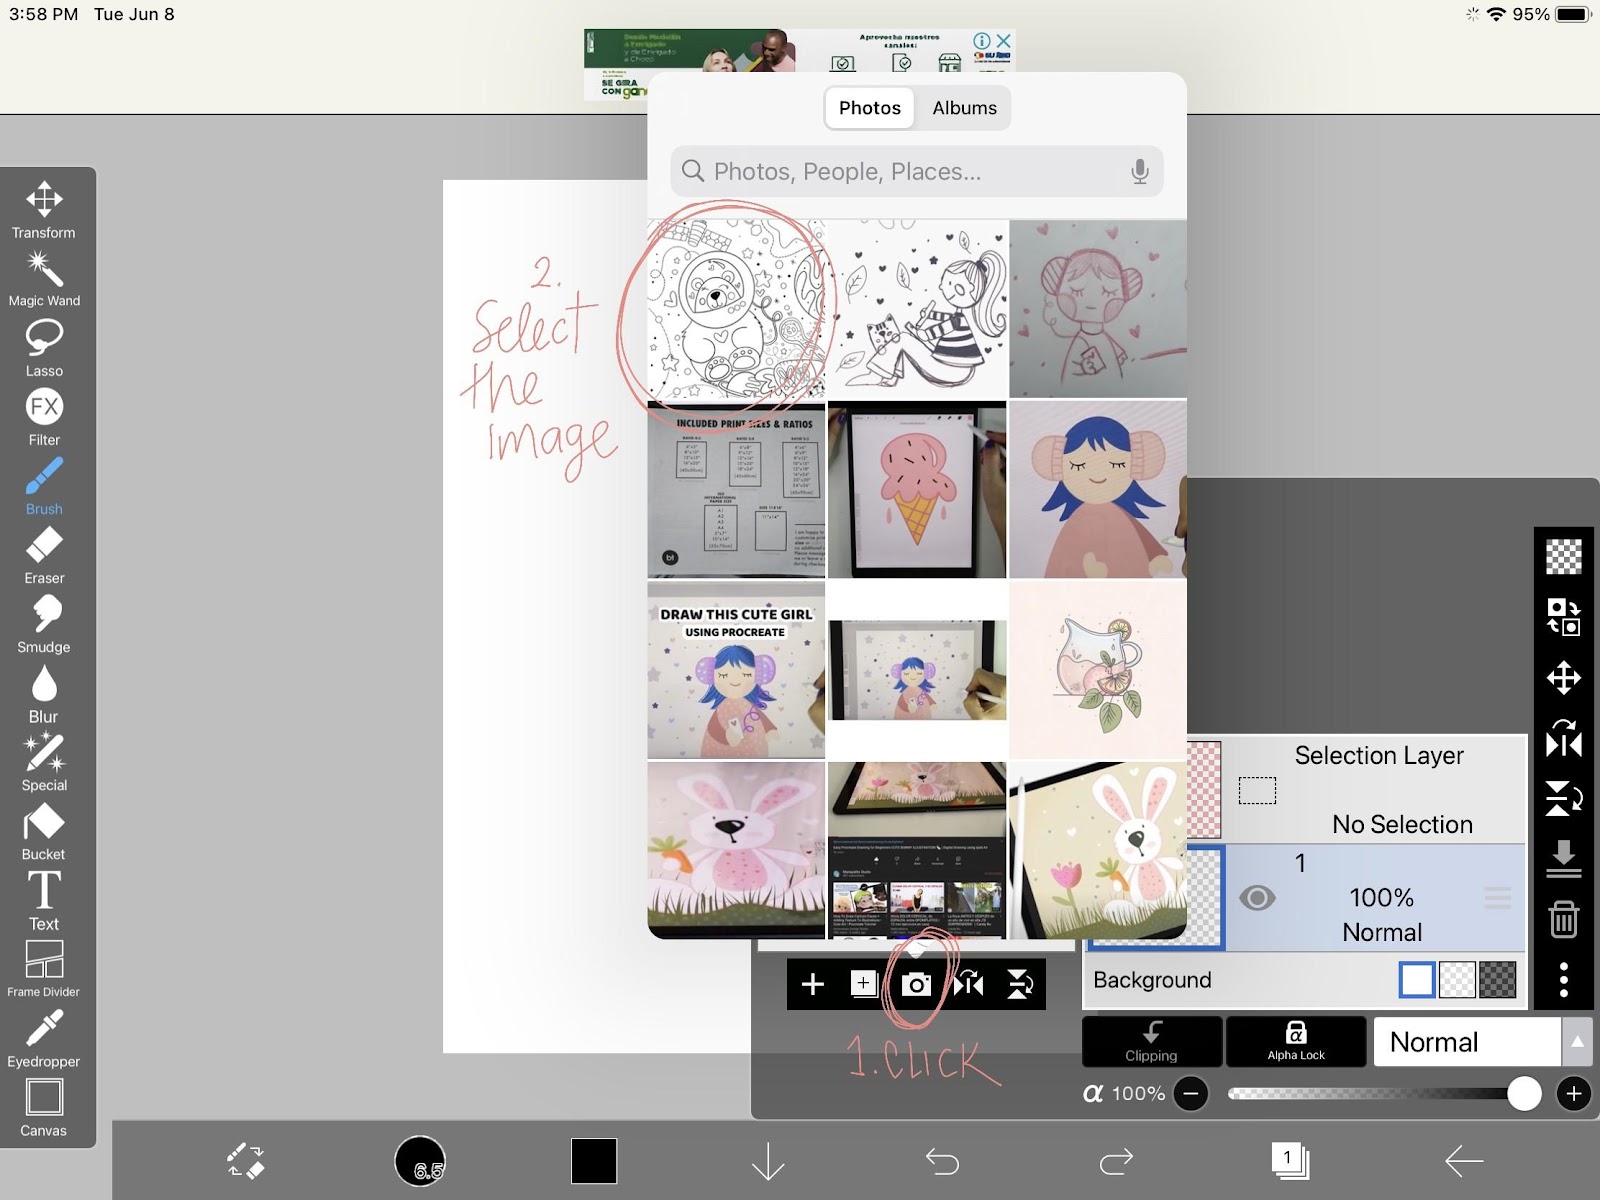
Task: Select the Photos tab
Action: click(x=869, y=108)
